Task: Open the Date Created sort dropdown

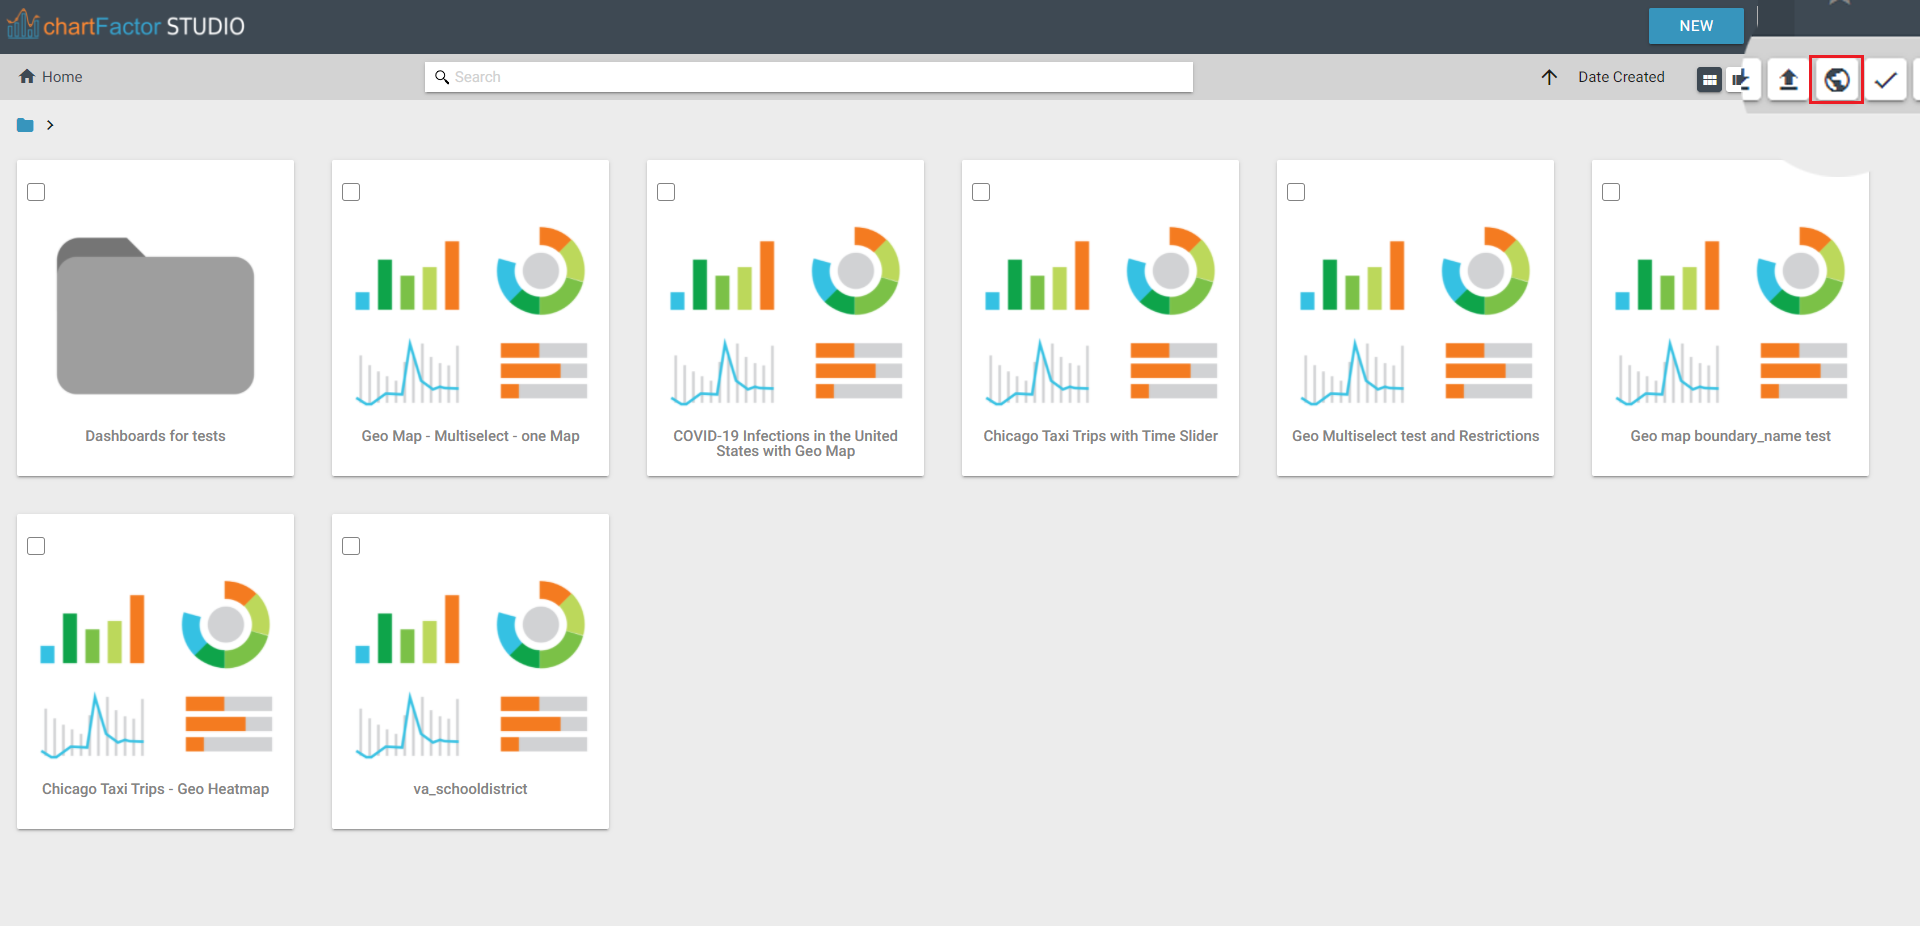Action: (1620, 77)
